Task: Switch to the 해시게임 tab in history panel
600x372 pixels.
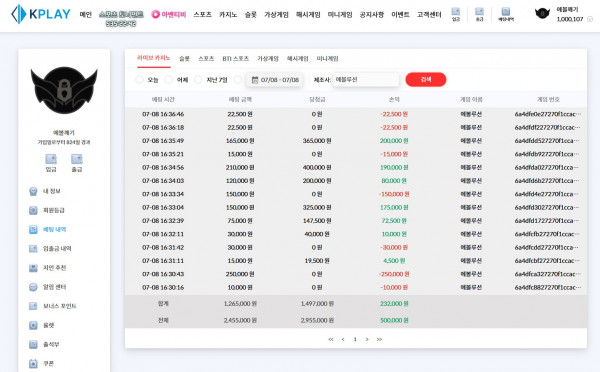Action: click(x=297, y=59)
